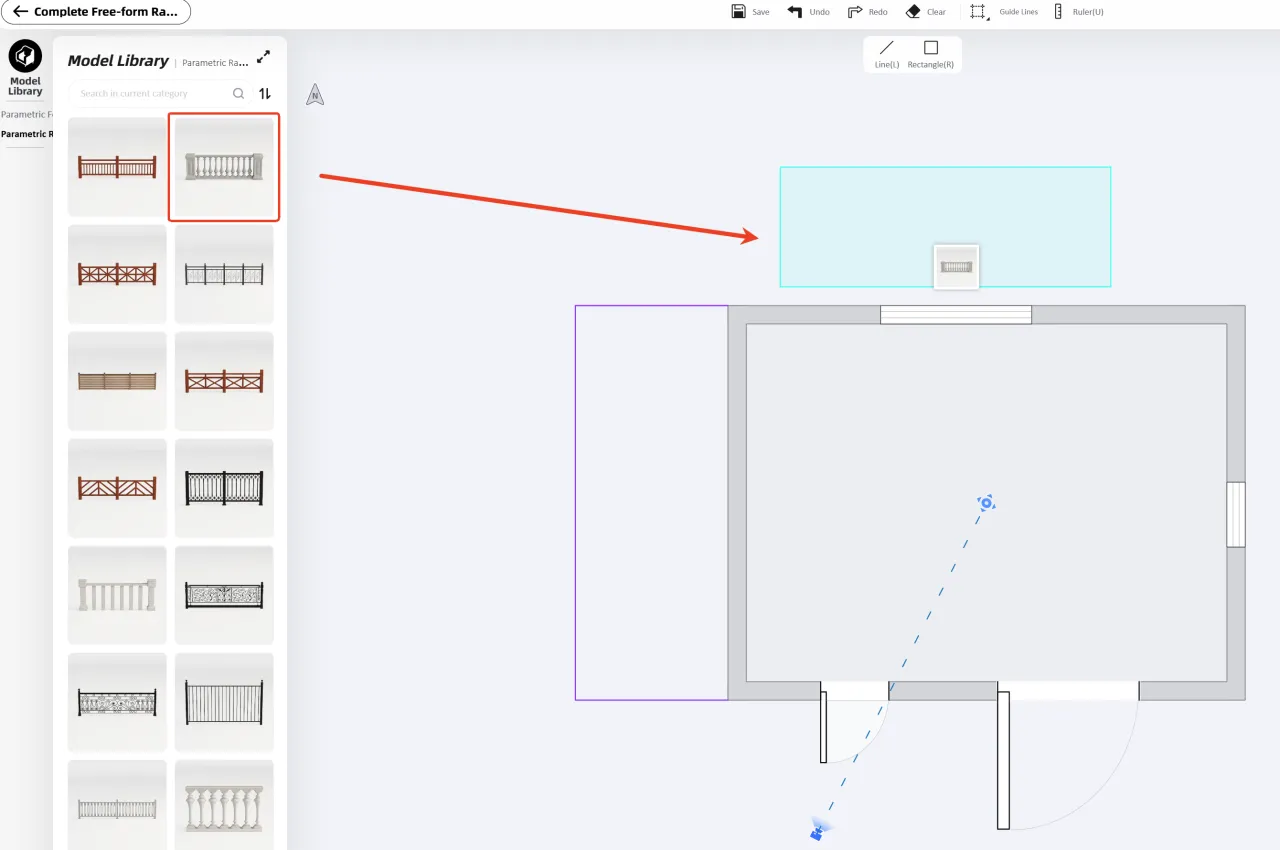Focus the Search in current category field
1280x850 pixels.
coord(150,93)
